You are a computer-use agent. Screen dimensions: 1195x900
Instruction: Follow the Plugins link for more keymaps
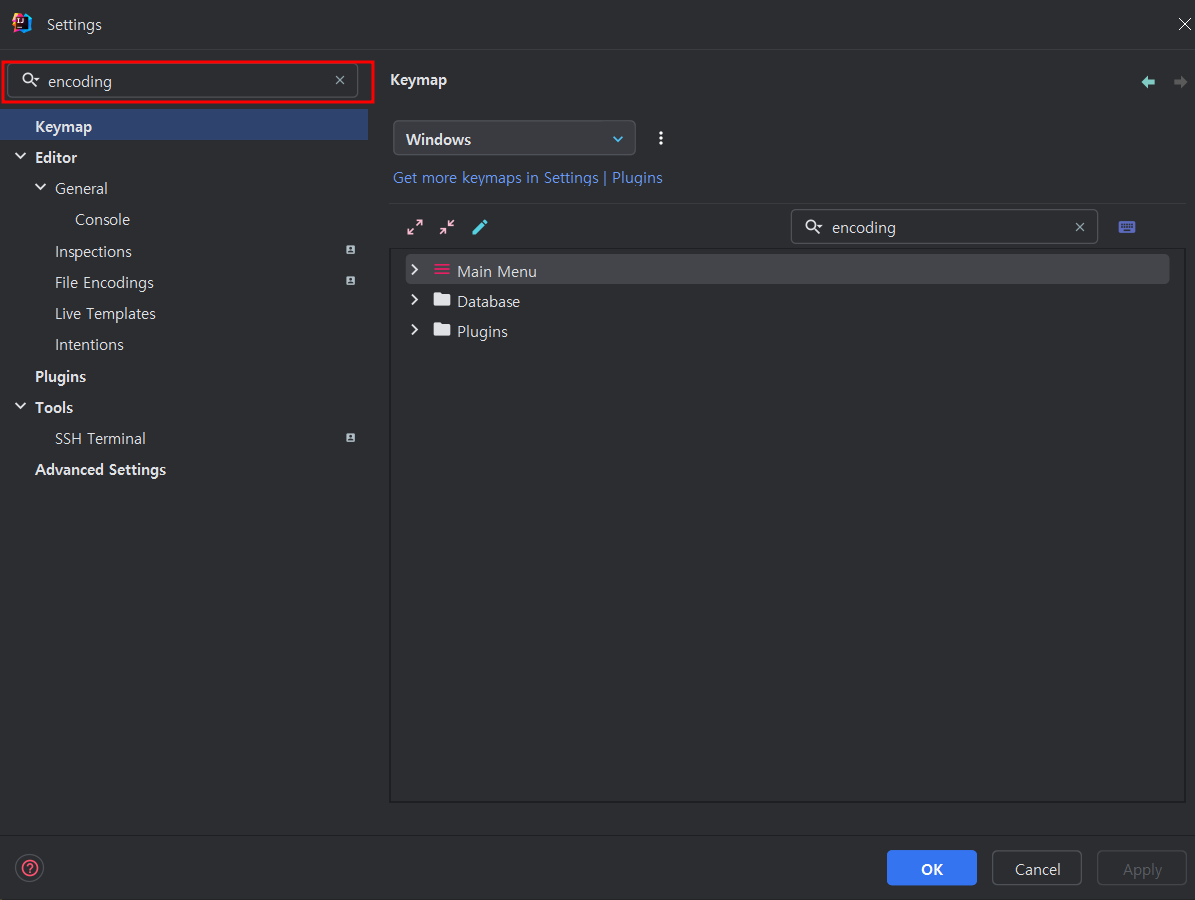[637, 178]
